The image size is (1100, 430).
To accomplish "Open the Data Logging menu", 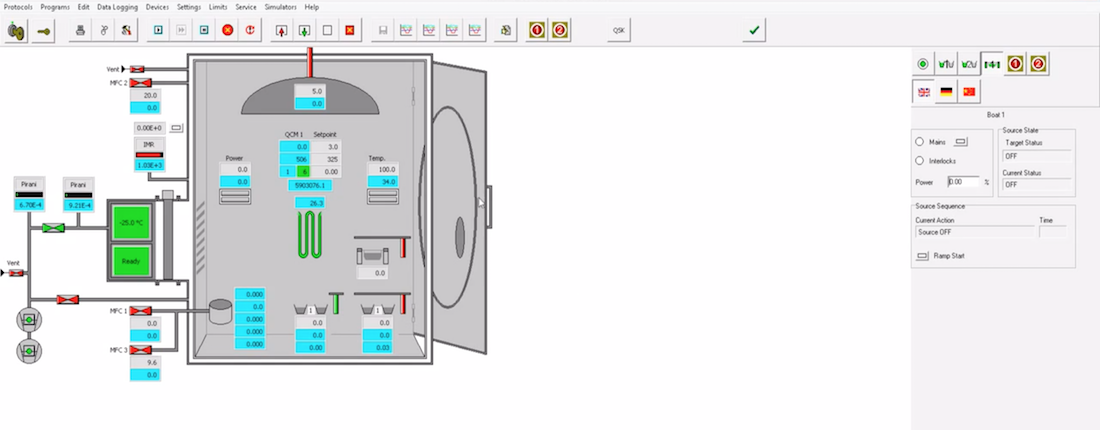I will click(117, 7).
